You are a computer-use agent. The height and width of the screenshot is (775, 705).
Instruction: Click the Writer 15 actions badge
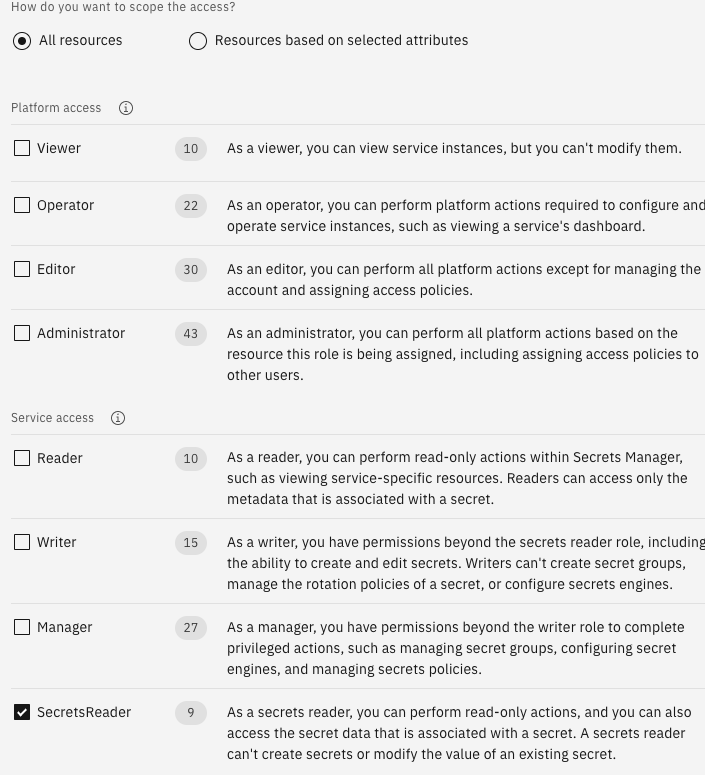[x=190, y=543]
